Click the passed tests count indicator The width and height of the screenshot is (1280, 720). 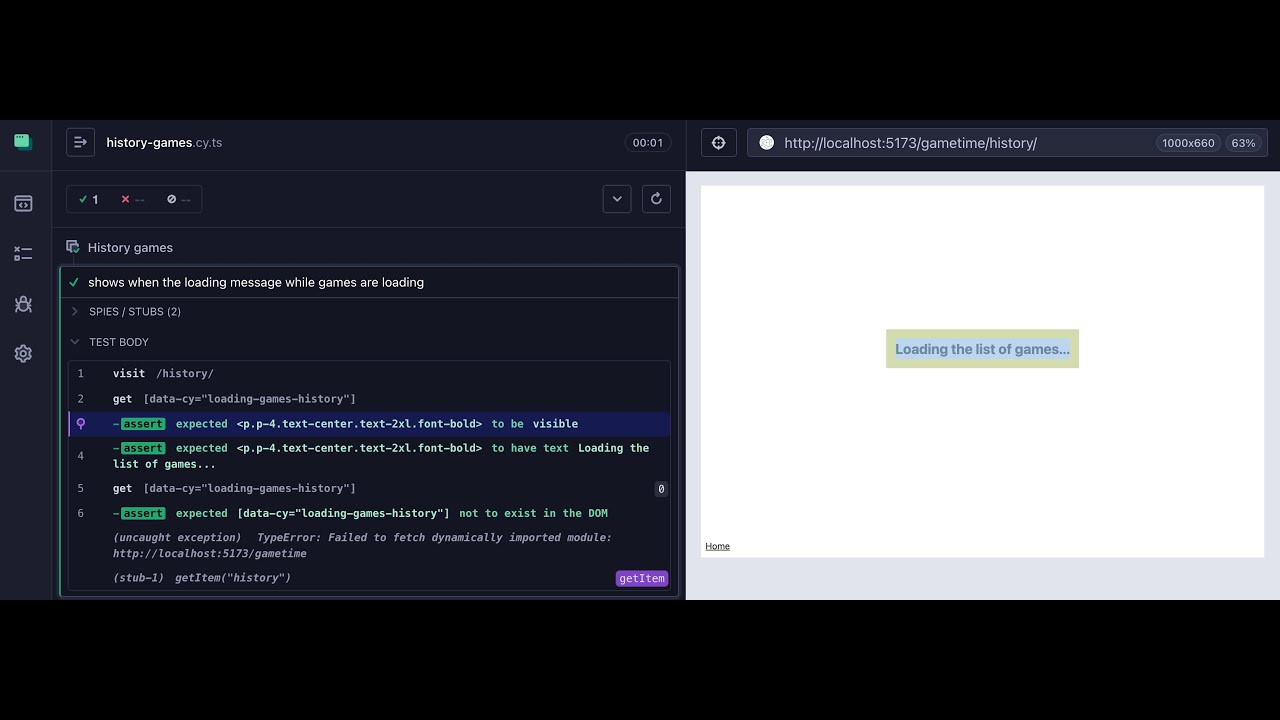[89, 200]
